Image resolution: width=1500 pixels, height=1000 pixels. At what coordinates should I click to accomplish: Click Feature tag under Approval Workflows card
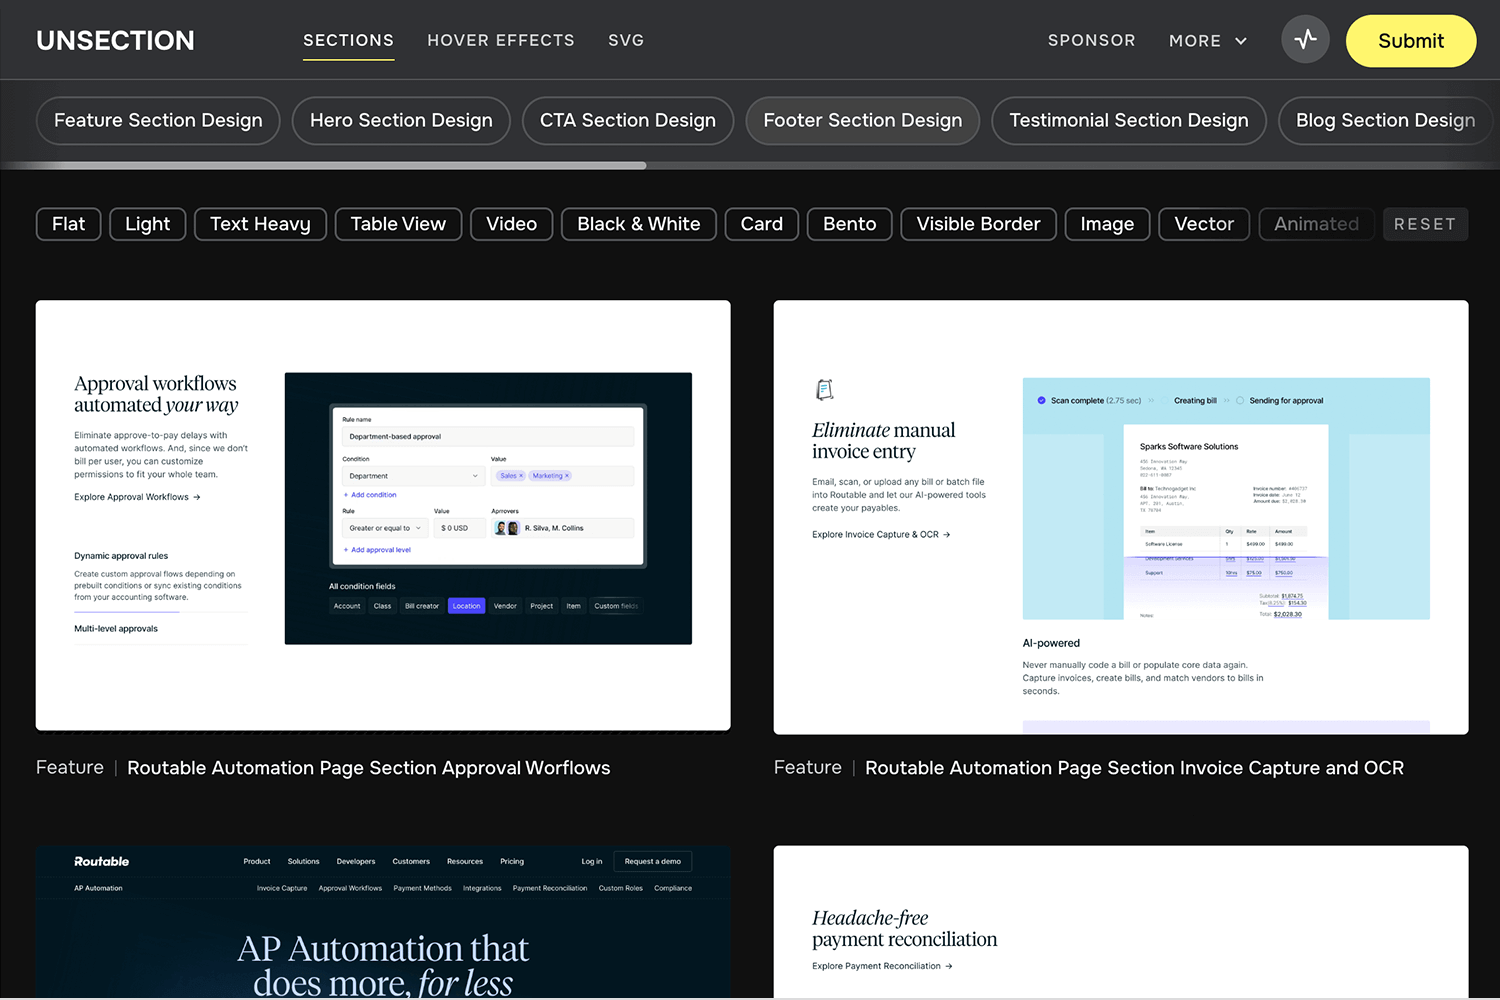[70, 767]
